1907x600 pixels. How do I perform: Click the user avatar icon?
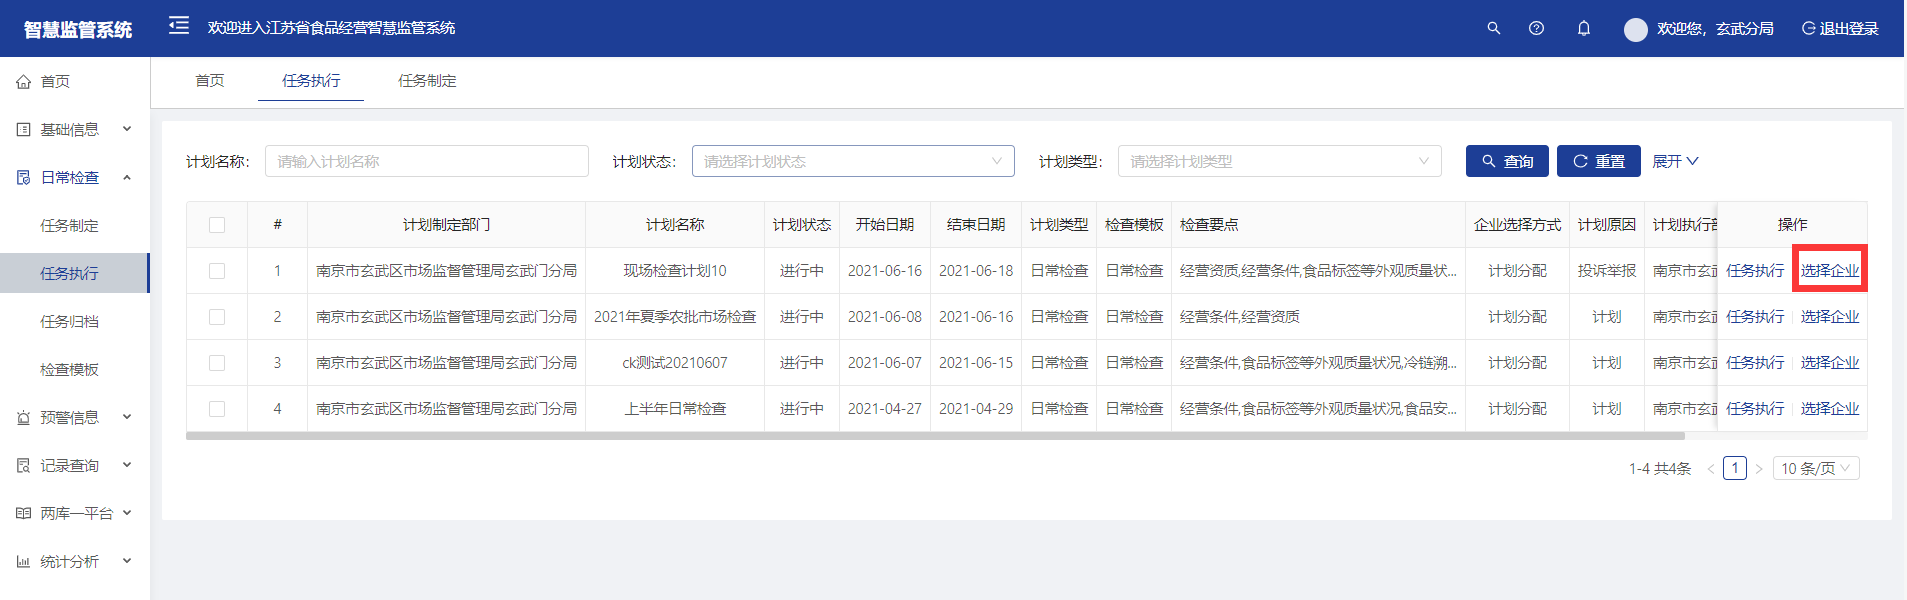[x=1635, y=29]
